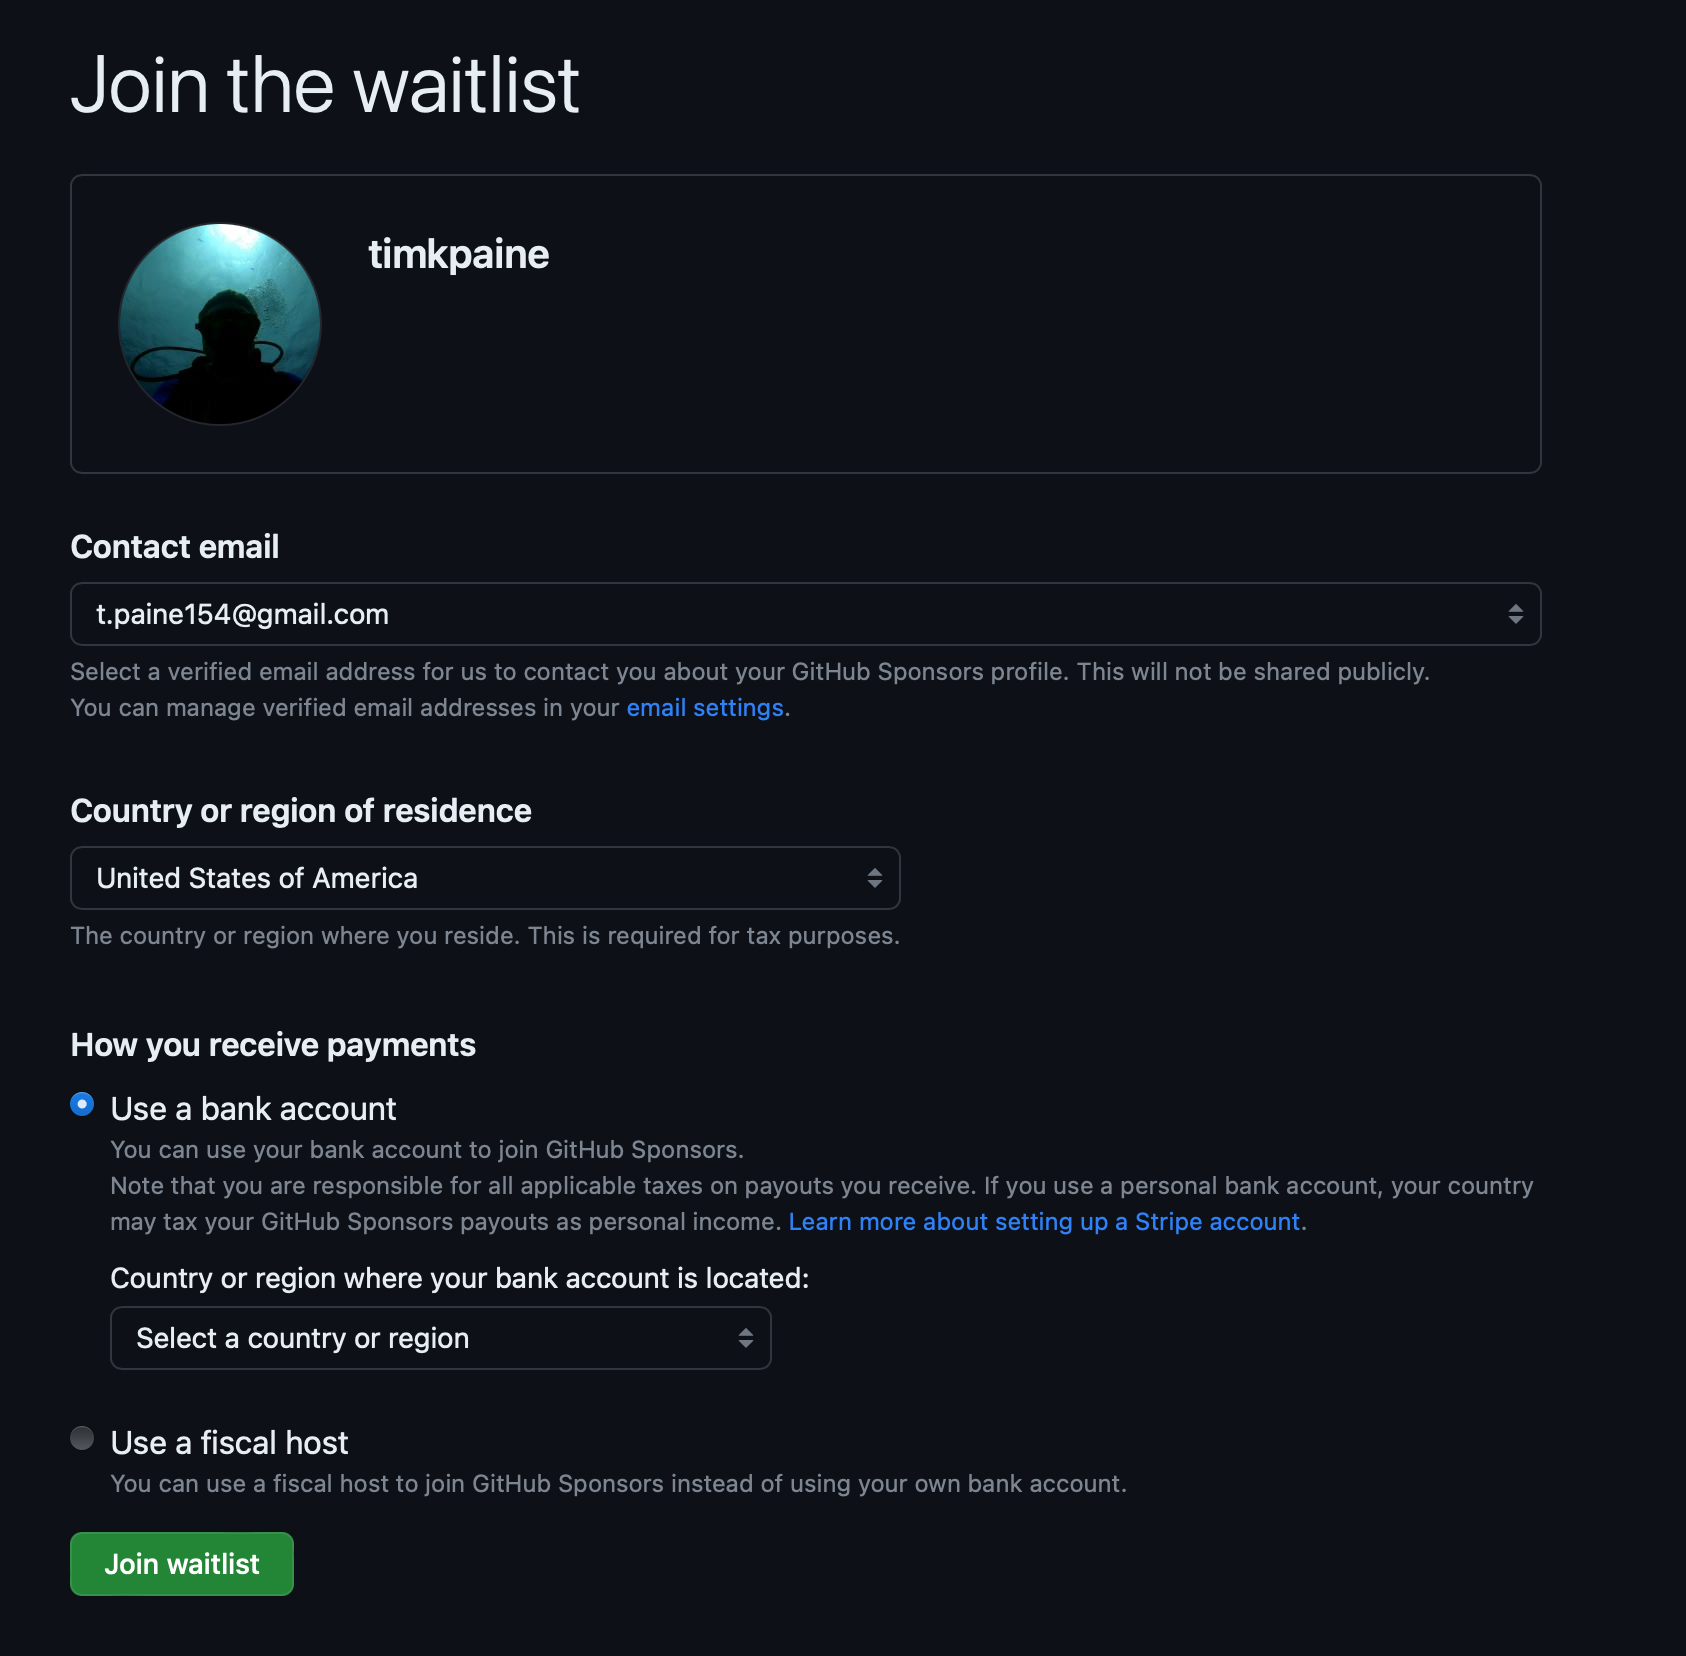
Task: Open the Select a country or region dropdown
Action: point(440,1338)
